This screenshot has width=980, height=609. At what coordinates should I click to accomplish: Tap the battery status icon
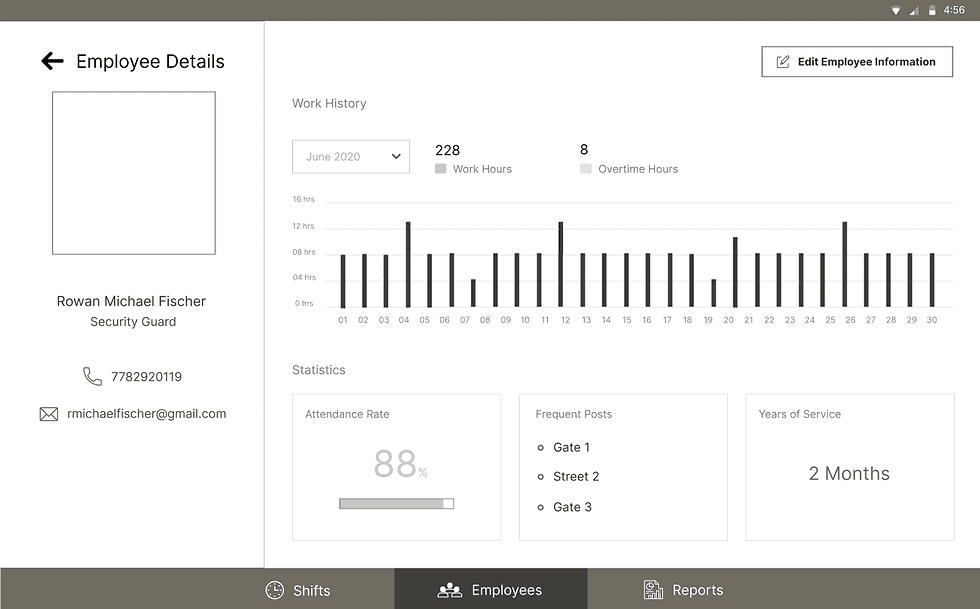(x=932, y=10)
